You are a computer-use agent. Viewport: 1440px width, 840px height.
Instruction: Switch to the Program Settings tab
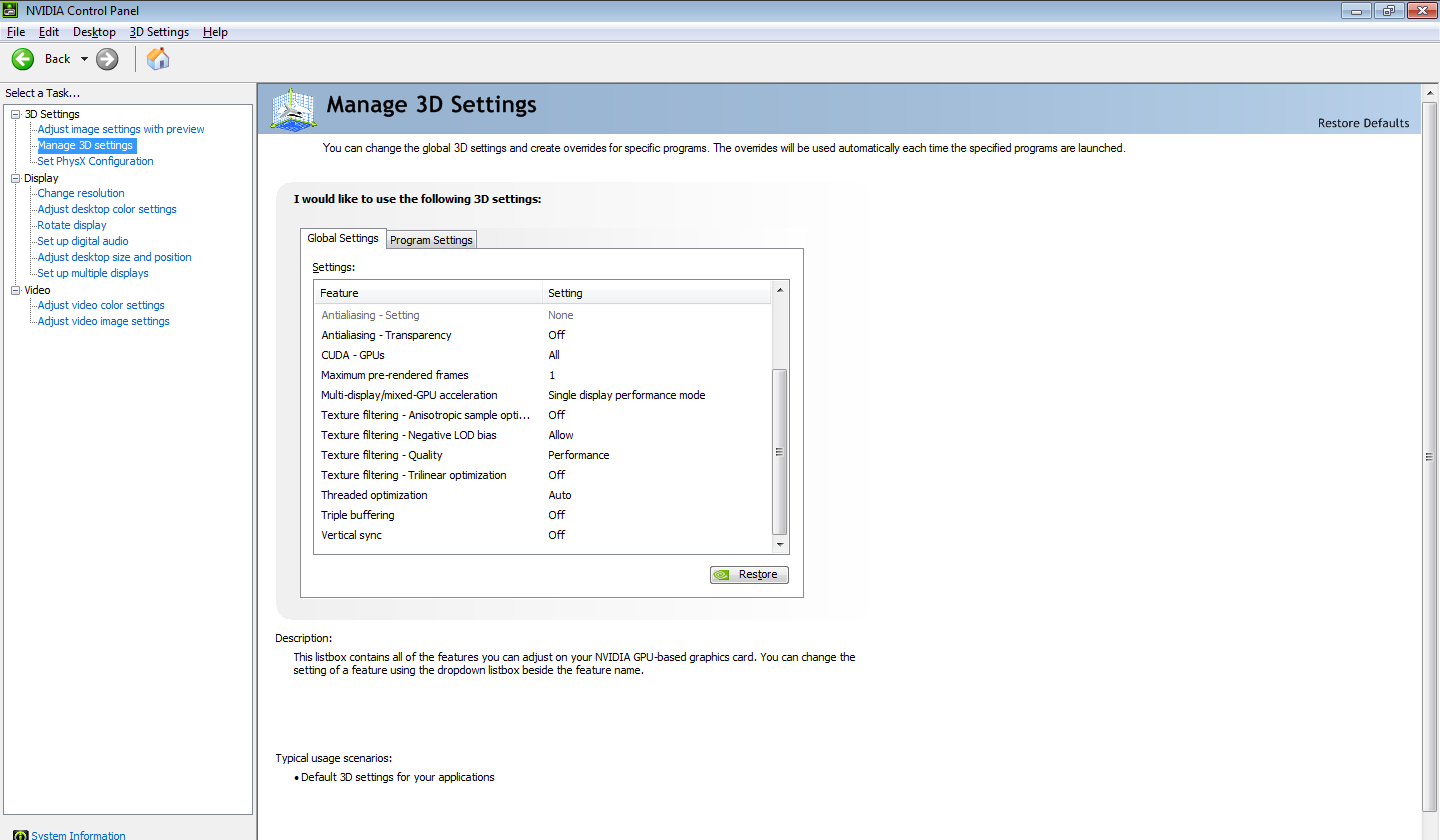(x=431, y=240)
